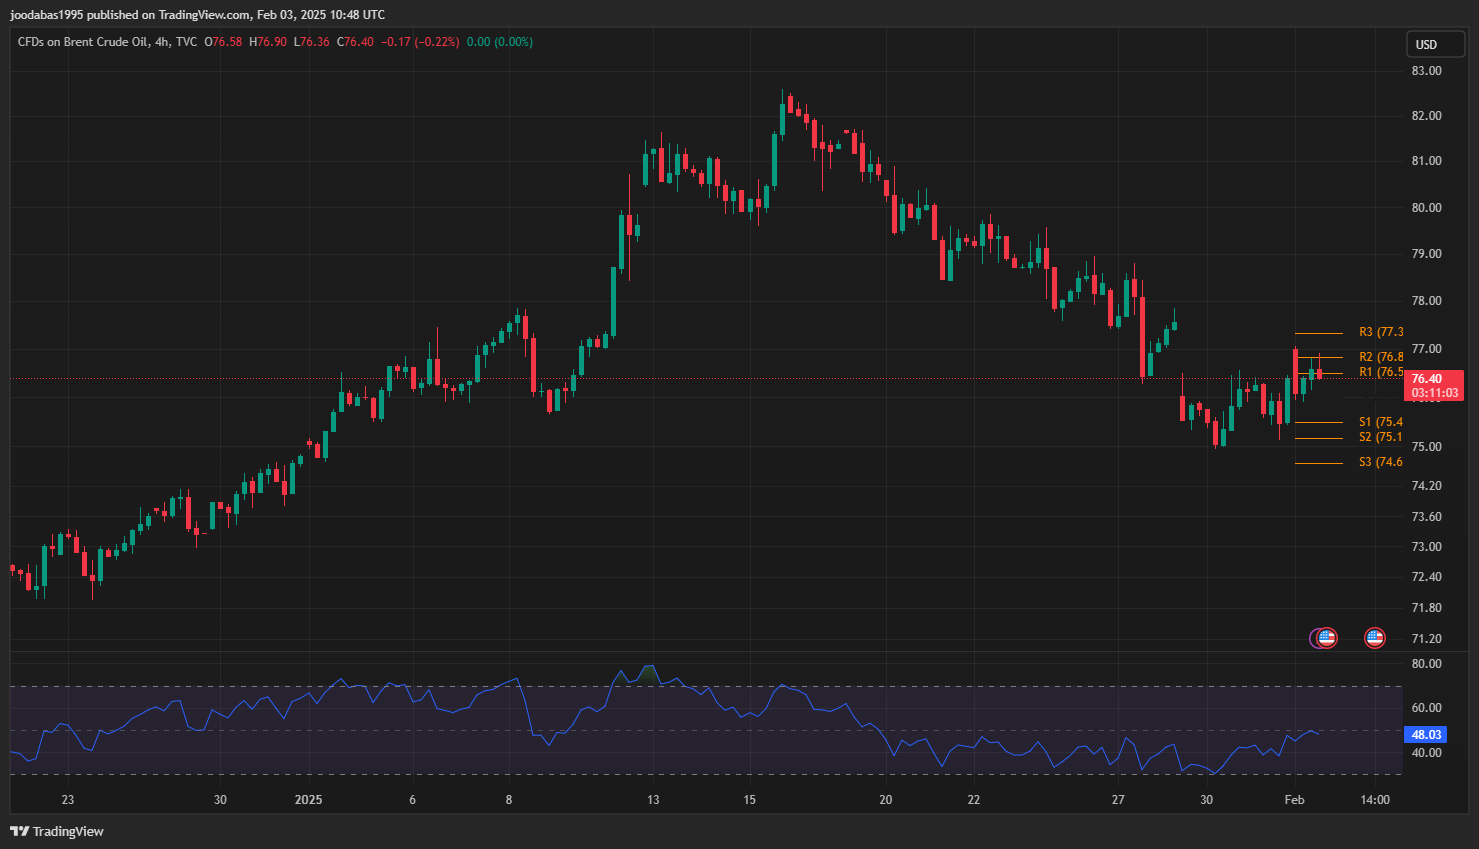Screen dimensions: 1479x849
Task: Open the US flag event icon overlapping the purple marker
Action: tap(1326, 638)
